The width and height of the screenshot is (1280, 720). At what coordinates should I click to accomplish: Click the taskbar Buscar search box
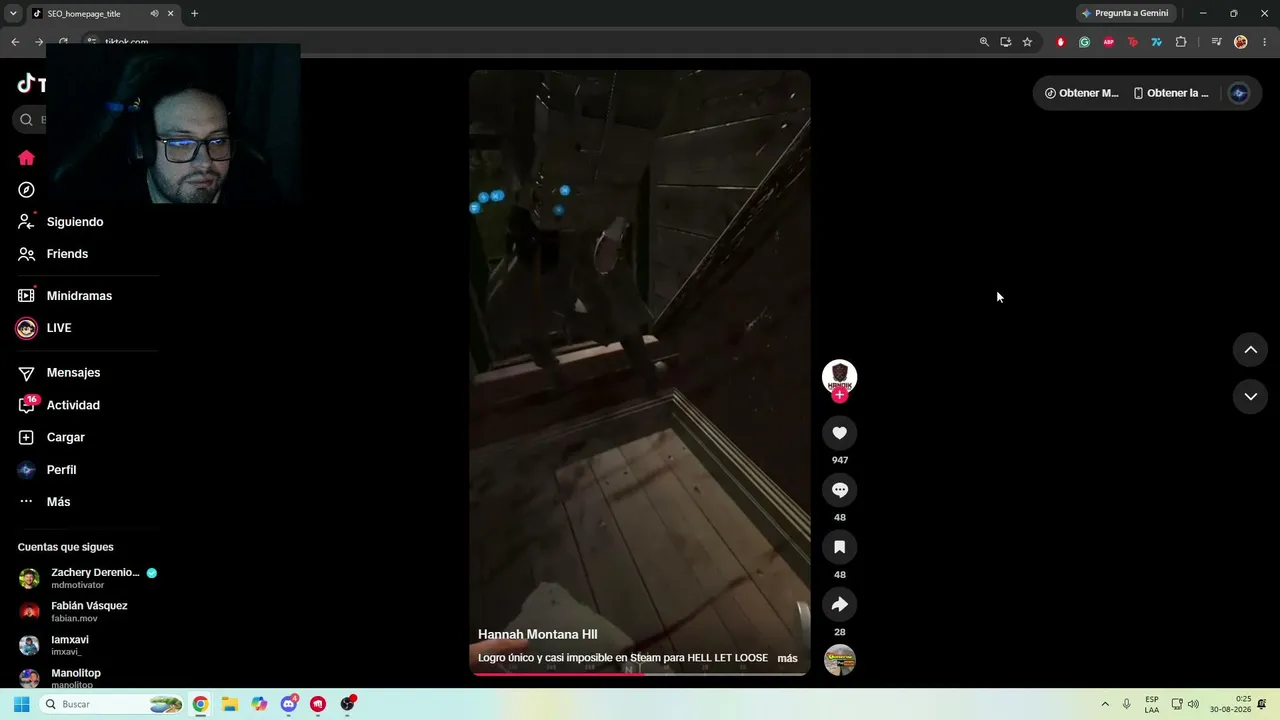coord(113,704)
